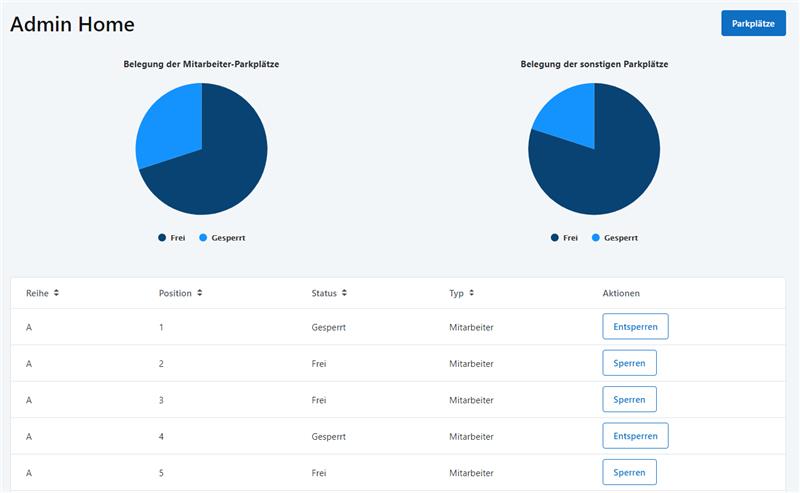
Task: Unlock parking spot A1 with Entsperren
Action: (x=635, y=327)
